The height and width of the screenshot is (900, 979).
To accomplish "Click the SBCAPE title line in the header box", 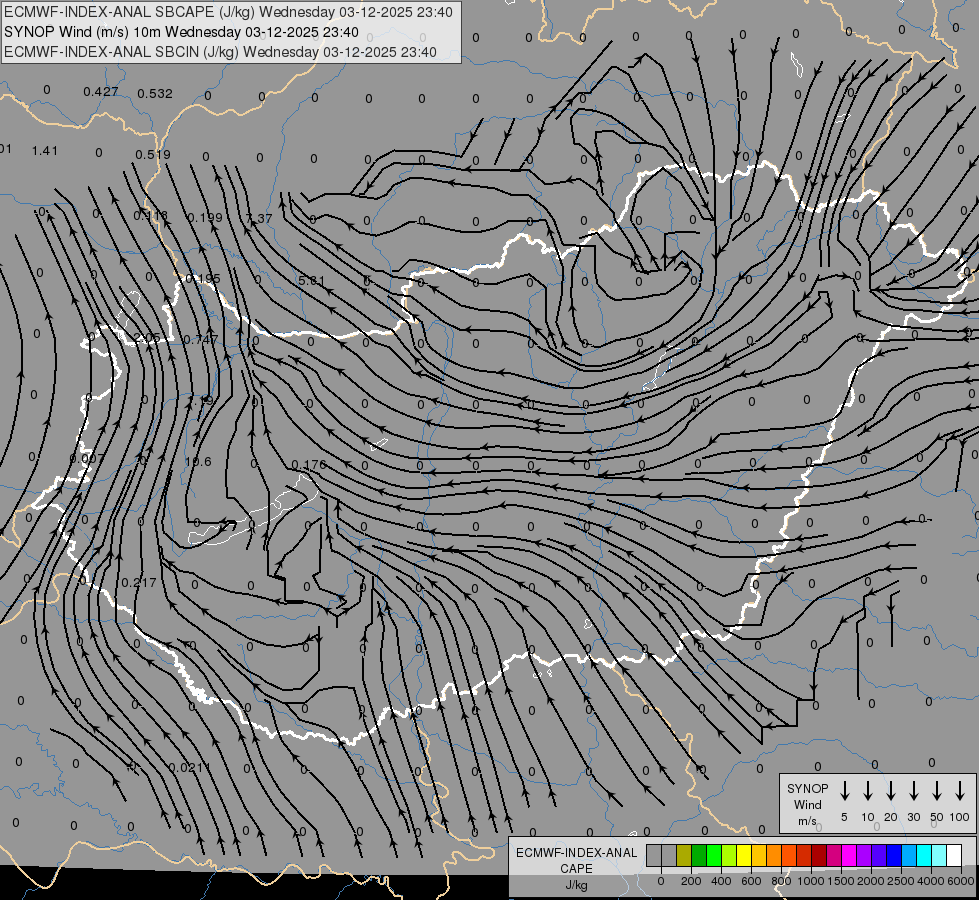I will tap(228, 12).
